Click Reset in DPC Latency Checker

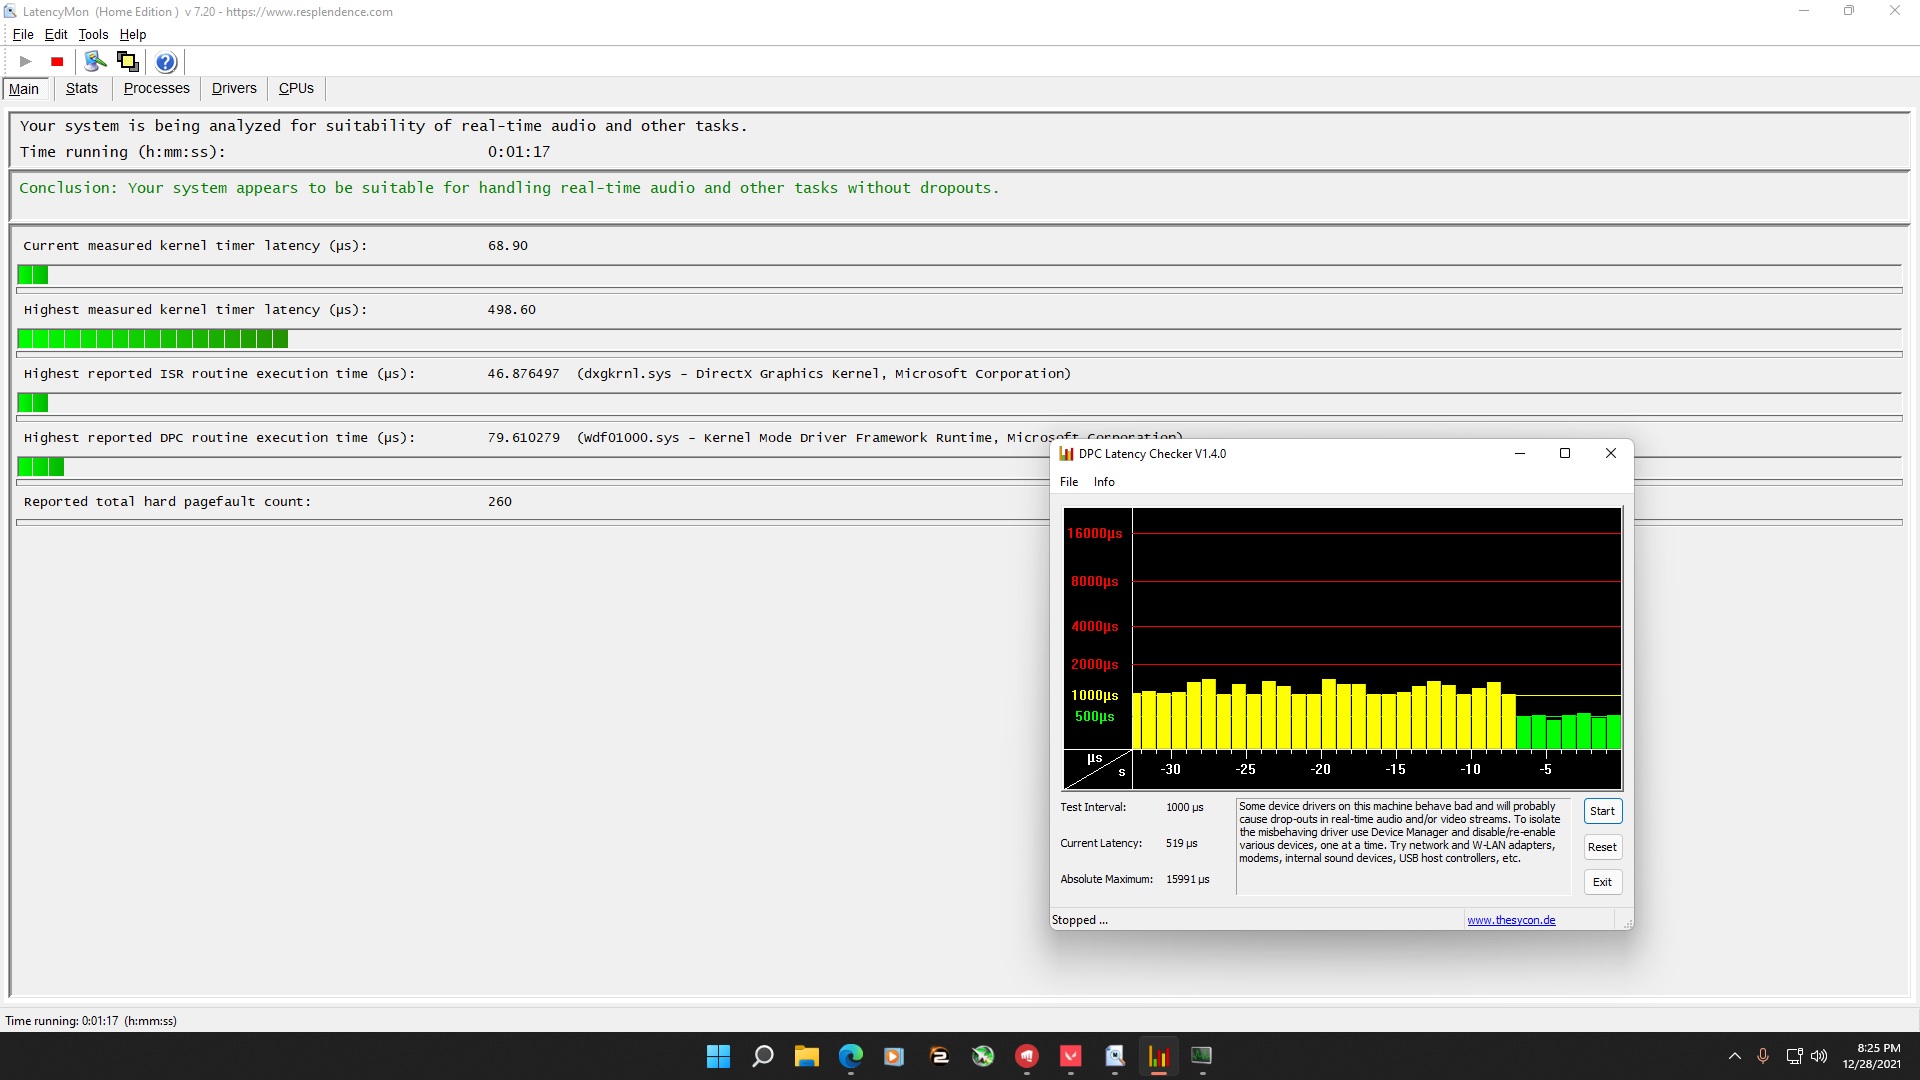1602,847
